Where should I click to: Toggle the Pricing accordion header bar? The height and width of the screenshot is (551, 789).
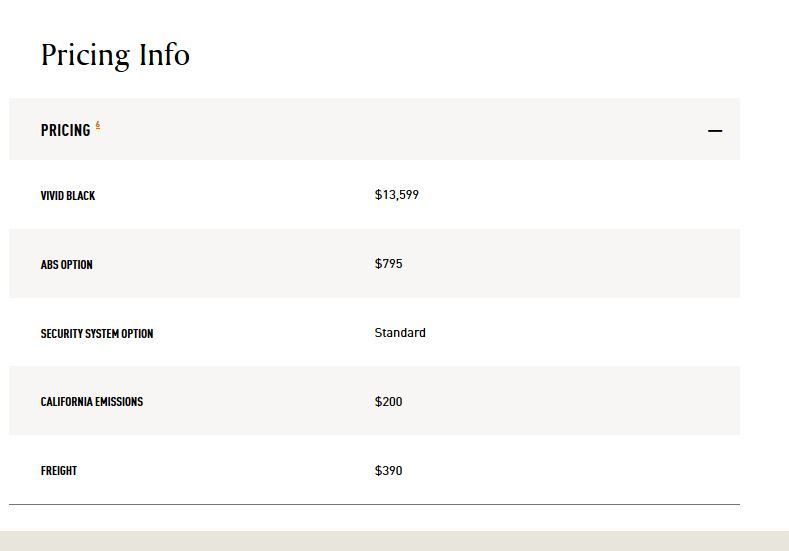[400, 130]
